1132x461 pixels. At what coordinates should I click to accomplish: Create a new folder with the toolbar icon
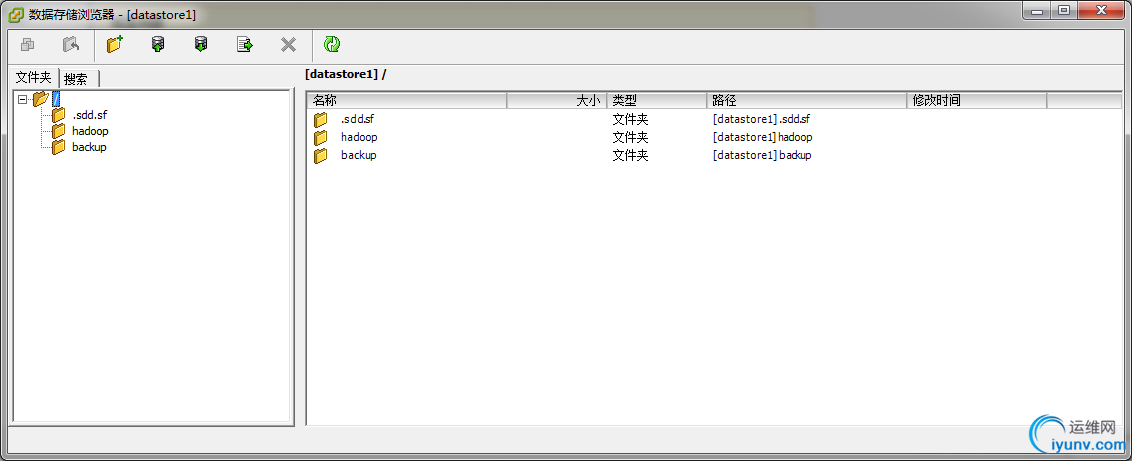[x=115, y=45]
